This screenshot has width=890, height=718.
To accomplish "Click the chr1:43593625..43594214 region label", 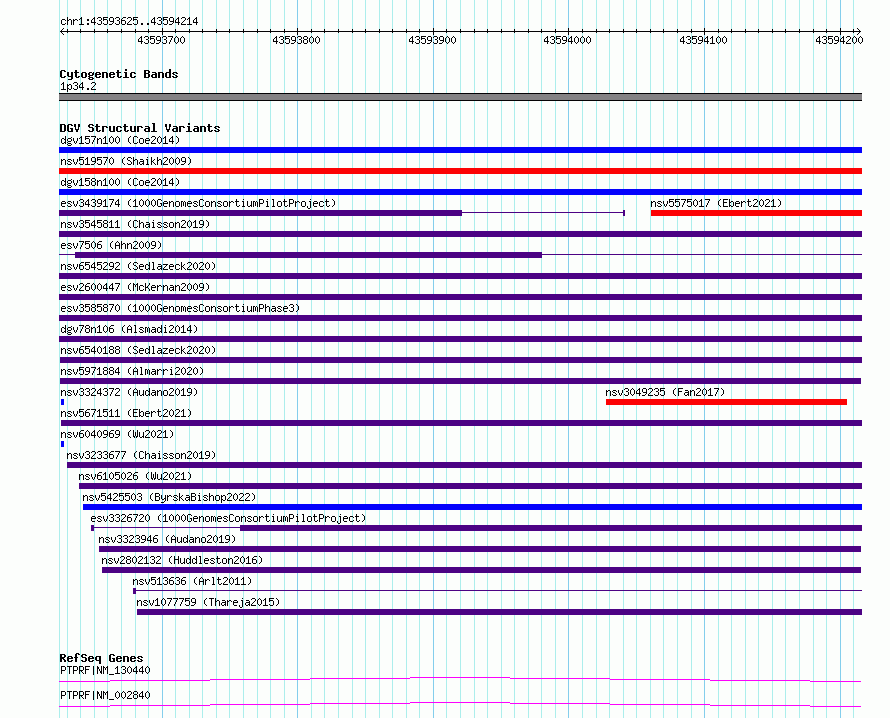I will pos(129,22).
